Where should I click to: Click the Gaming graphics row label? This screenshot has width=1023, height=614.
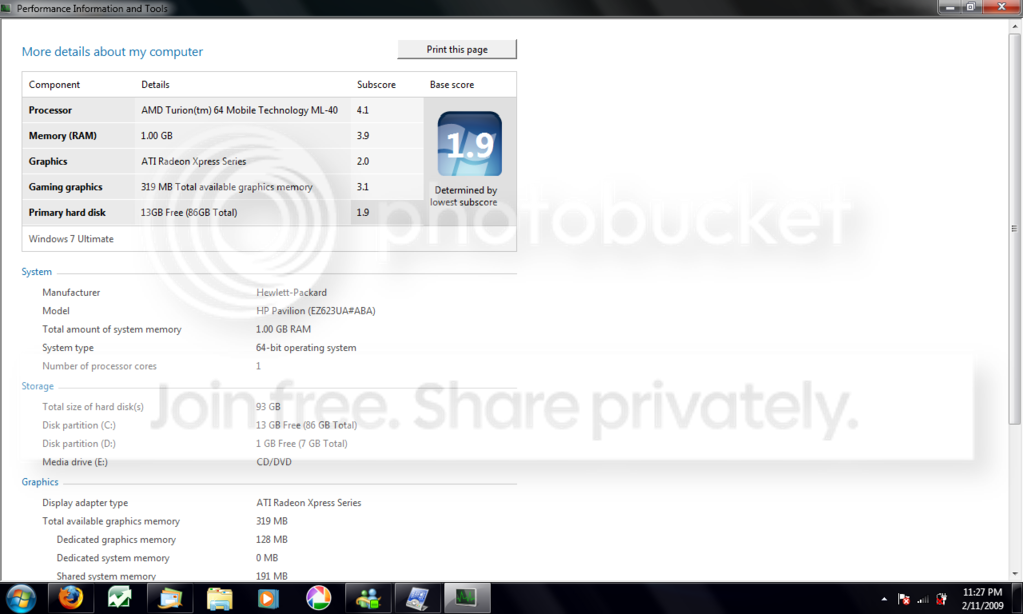click(65, 187)
